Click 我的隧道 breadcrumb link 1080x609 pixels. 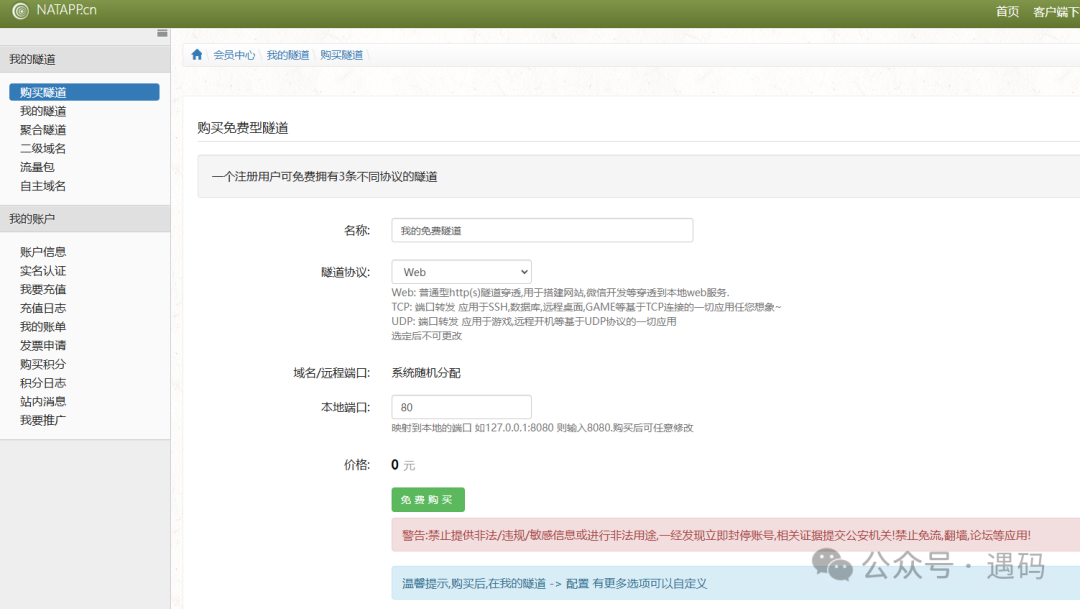[x=288, y=55]
